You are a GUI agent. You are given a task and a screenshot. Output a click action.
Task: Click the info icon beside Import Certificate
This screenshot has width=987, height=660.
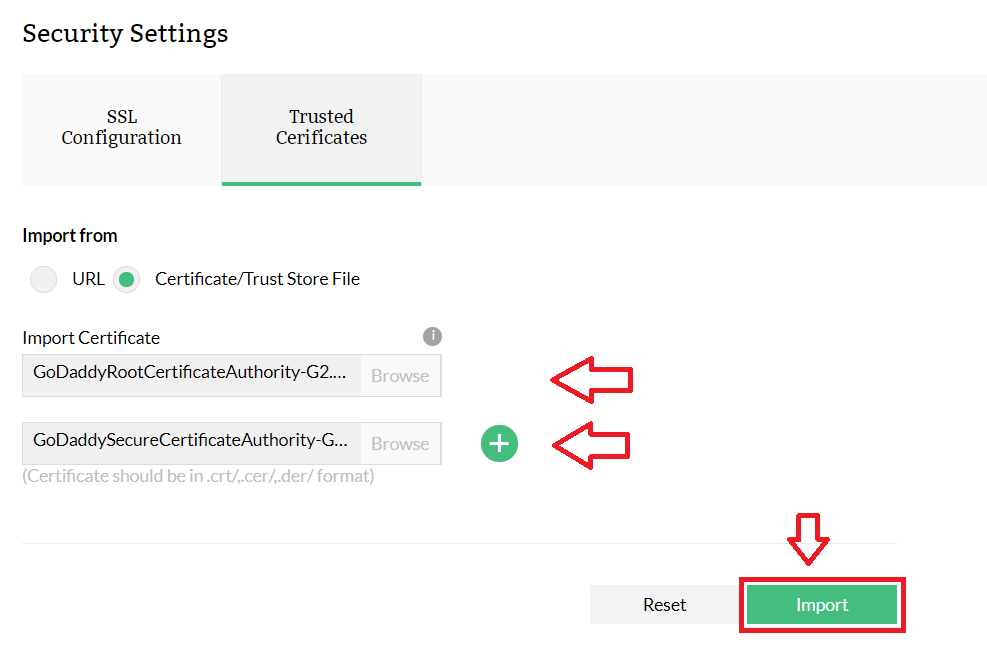click(x=432, y=336)
